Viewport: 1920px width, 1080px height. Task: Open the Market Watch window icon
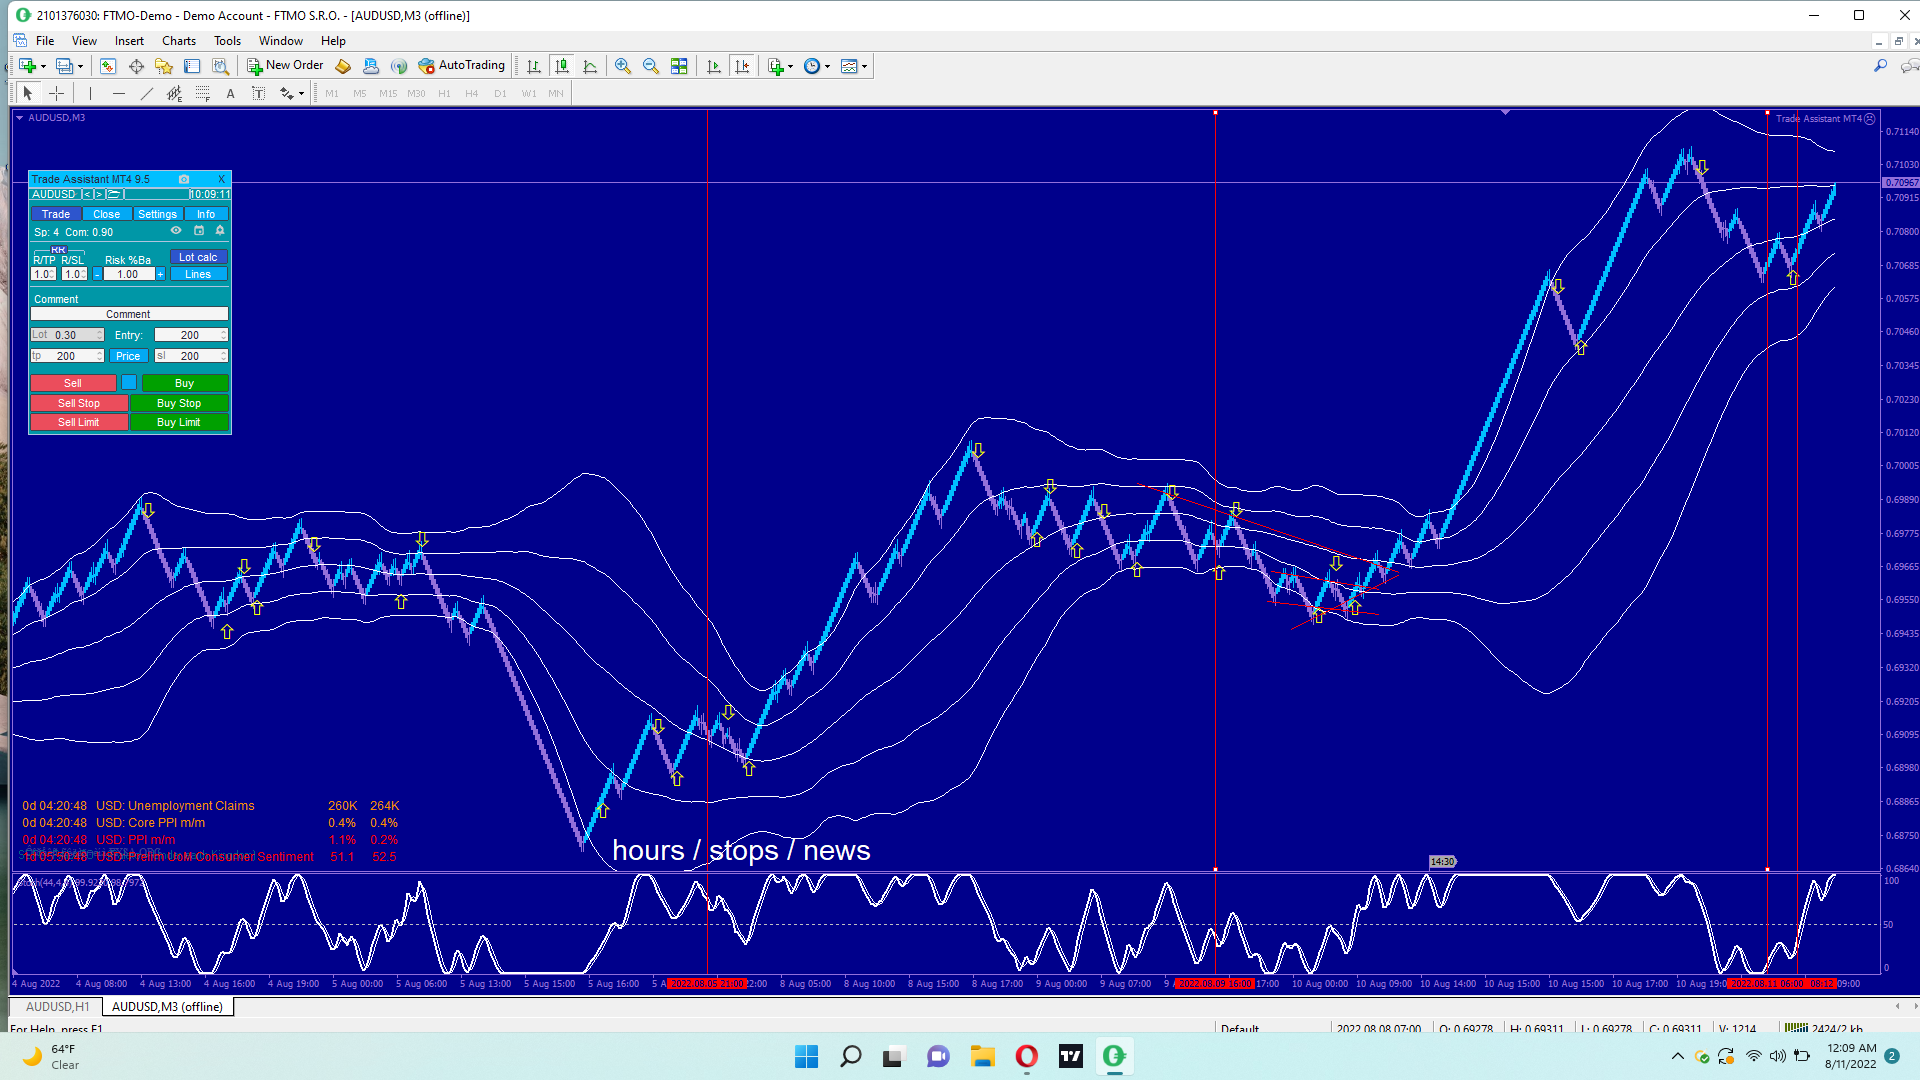tap(107, 66)
